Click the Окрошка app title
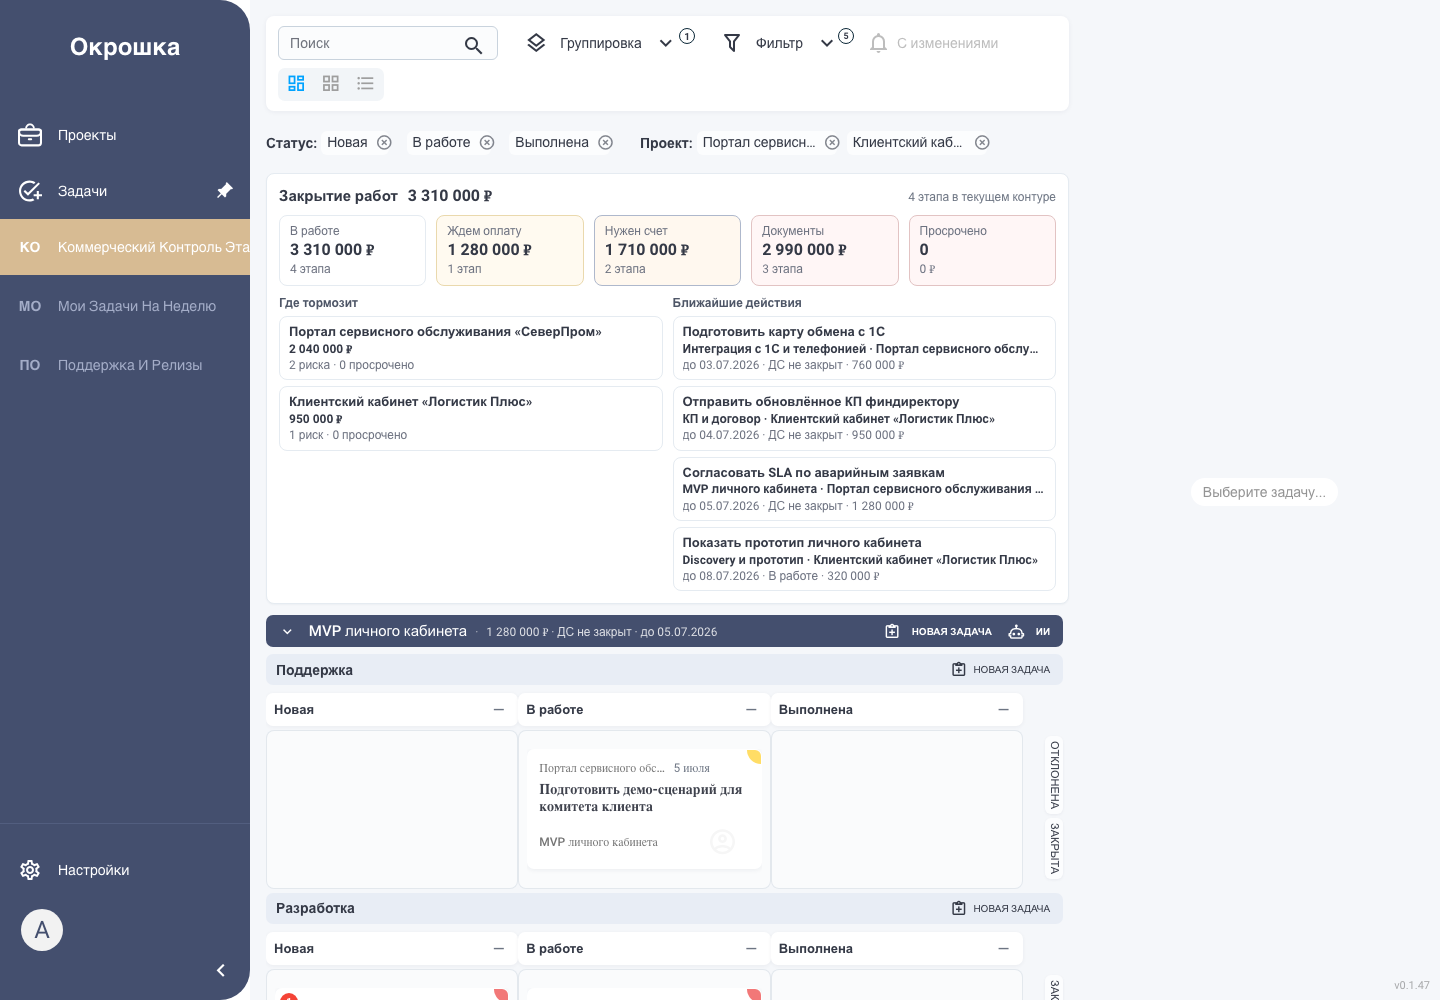 click(125, 47)
